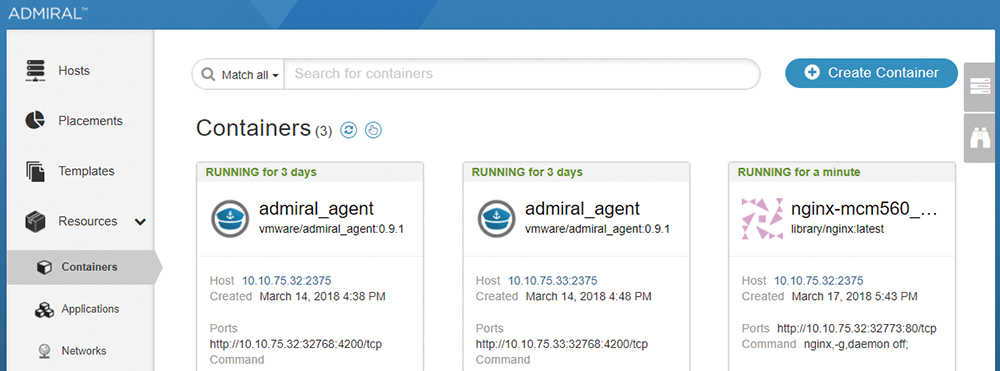Click the search magnifier icon

[x=208, y=75]
